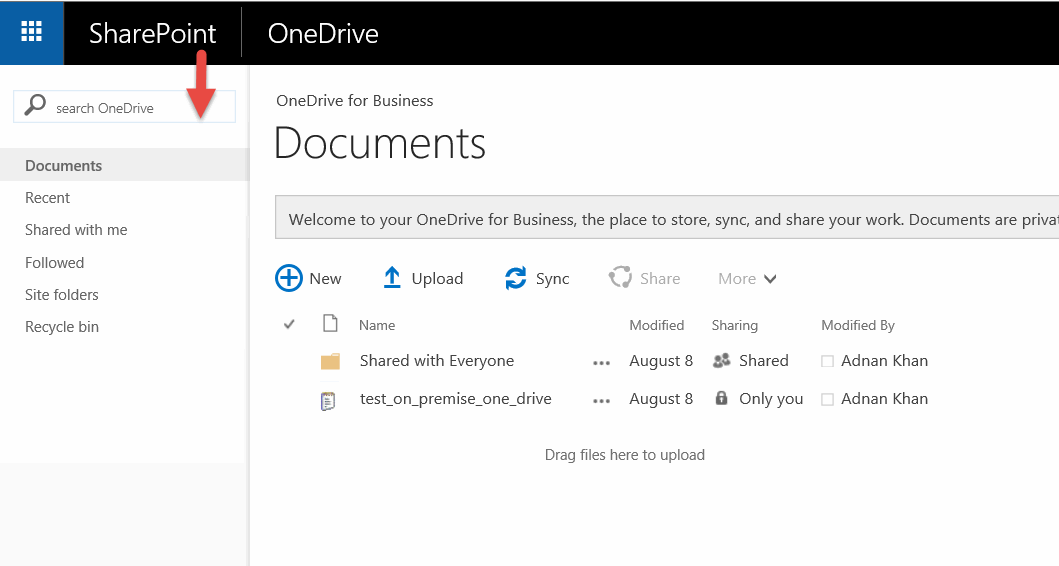Open Site folders in navigation
The width and height of the screenshot is (1059, 566).
pyautogui.click(x=61, y=294)
